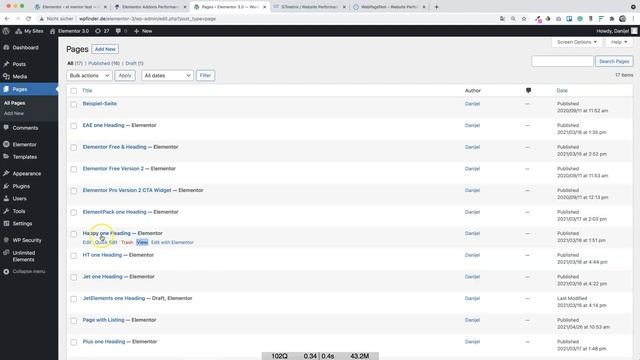The image size is (640, 360).
Task: Open the Bulk actions dropdown
Action: [89, 76]
